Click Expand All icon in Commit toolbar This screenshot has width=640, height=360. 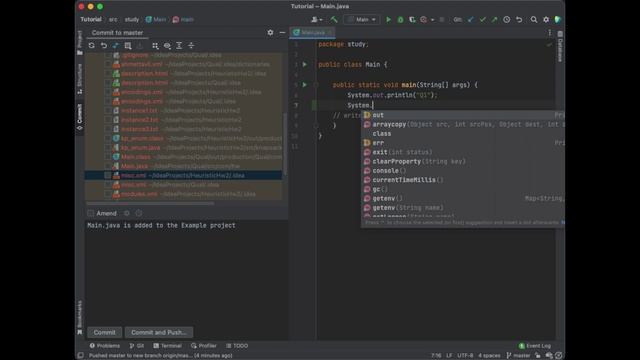coord(179,46)
